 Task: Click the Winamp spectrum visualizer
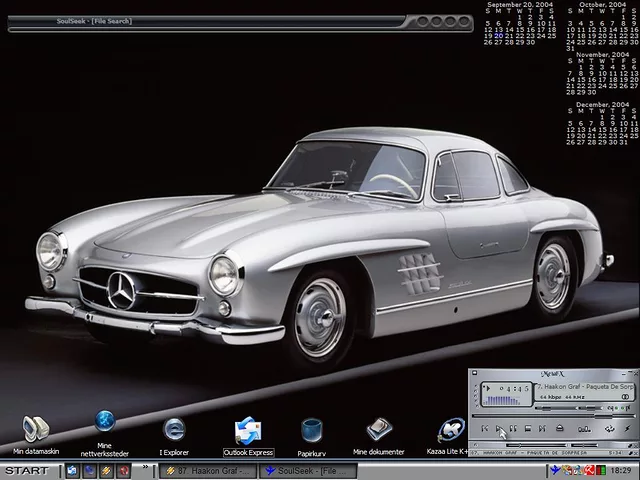(502, 400)
